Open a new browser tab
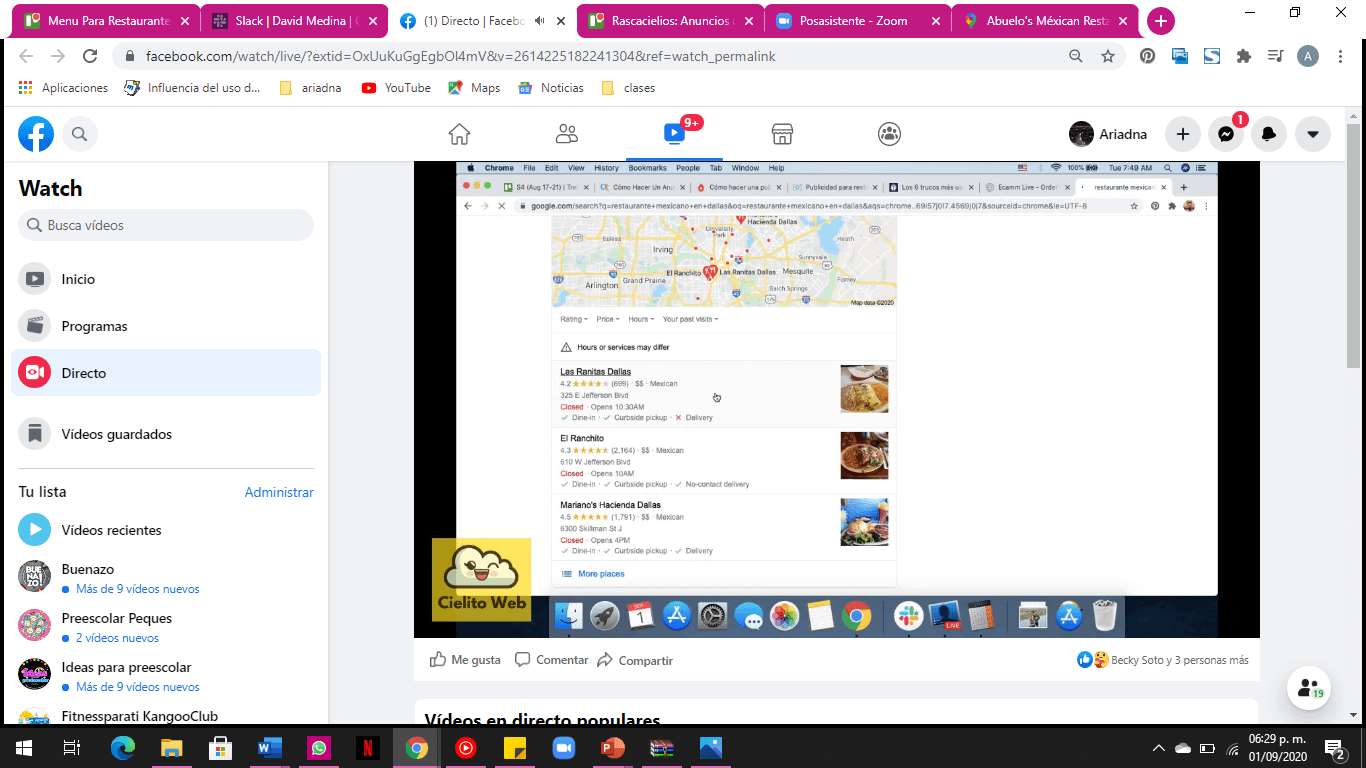 click(x=1160, y=21)
